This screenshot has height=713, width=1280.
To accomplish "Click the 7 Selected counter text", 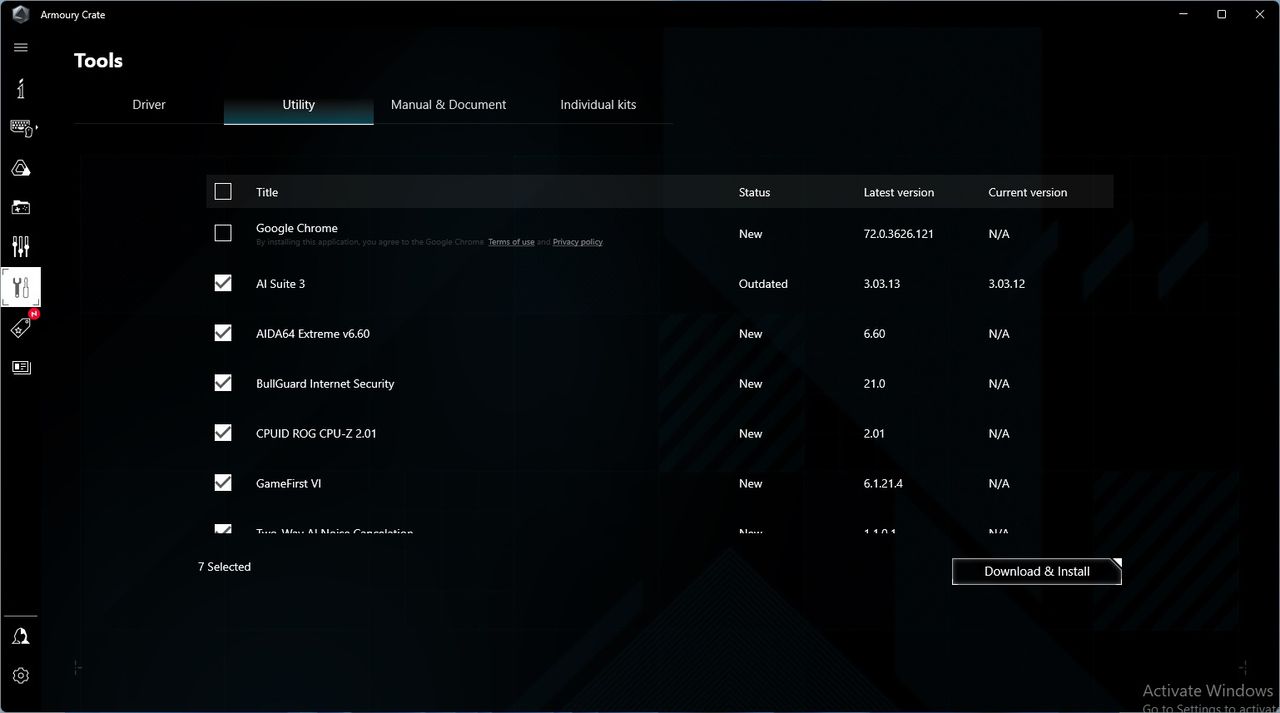I will click(x=224, y=567).
